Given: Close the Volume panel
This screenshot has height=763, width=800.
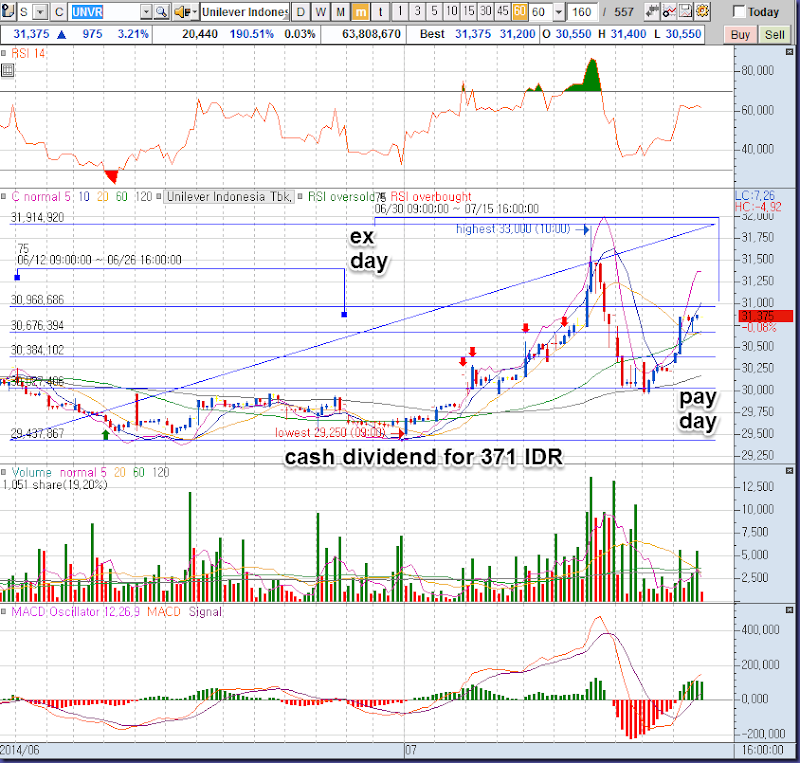Looking at the screenshot, I should coord(789,471).
